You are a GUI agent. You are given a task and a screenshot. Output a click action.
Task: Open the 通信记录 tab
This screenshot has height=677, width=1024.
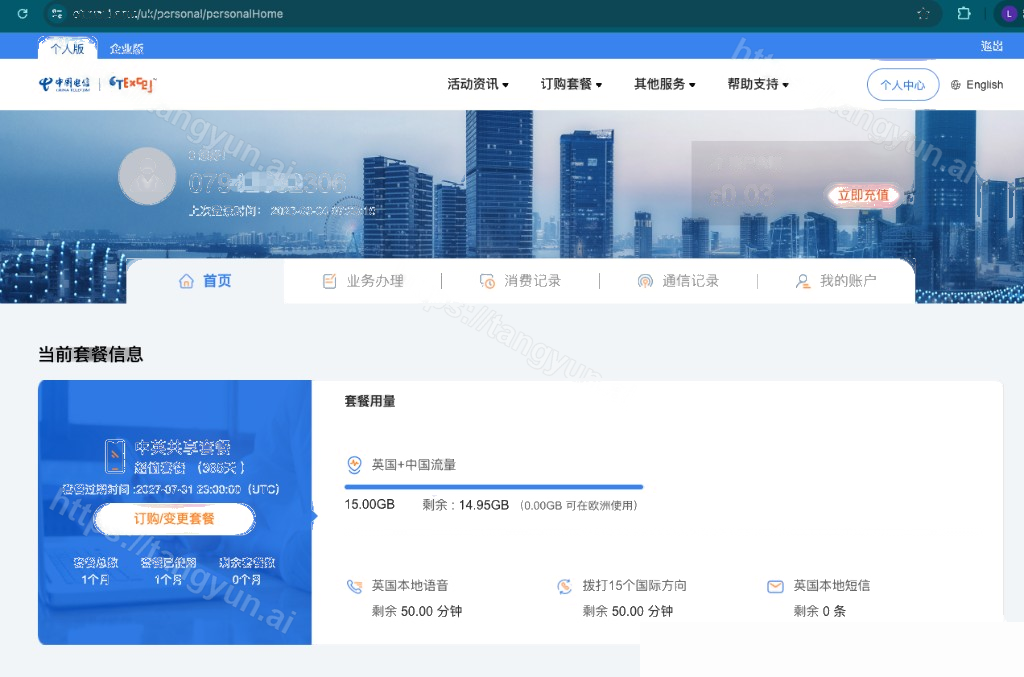(679, 281)
